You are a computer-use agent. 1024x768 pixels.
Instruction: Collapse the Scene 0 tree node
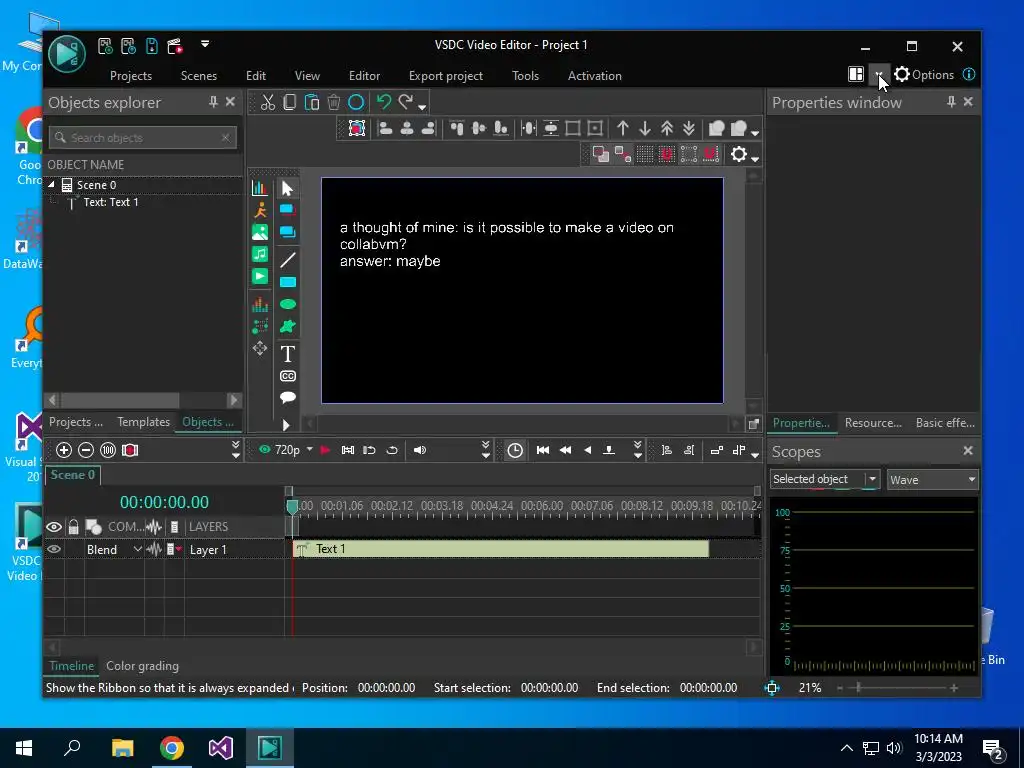coord(52,185)
